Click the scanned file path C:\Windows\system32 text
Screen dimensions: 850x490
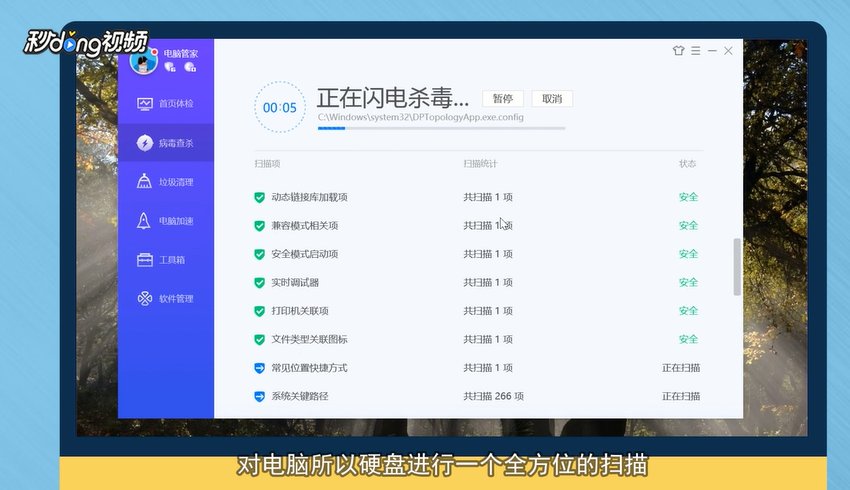click(x=421, y=117)
